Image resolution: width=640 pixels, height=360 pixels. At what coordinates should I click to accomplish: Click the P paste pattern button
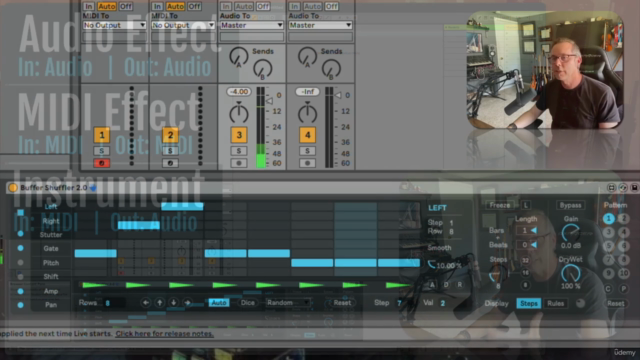coord(624,289)
